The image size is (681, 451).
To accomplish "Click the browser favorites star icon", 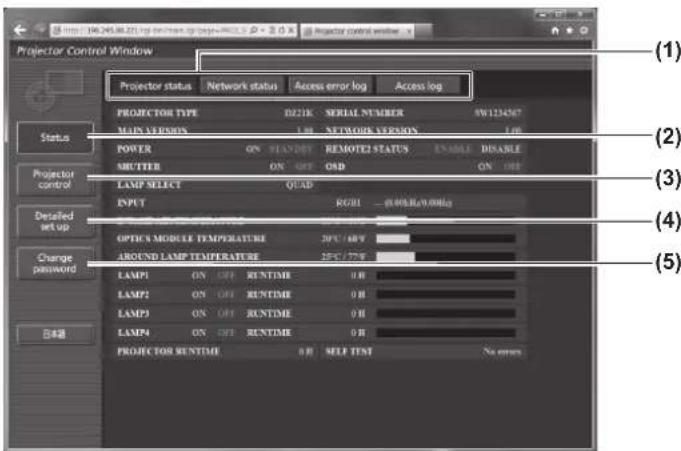I will click(x=569, y=31).
